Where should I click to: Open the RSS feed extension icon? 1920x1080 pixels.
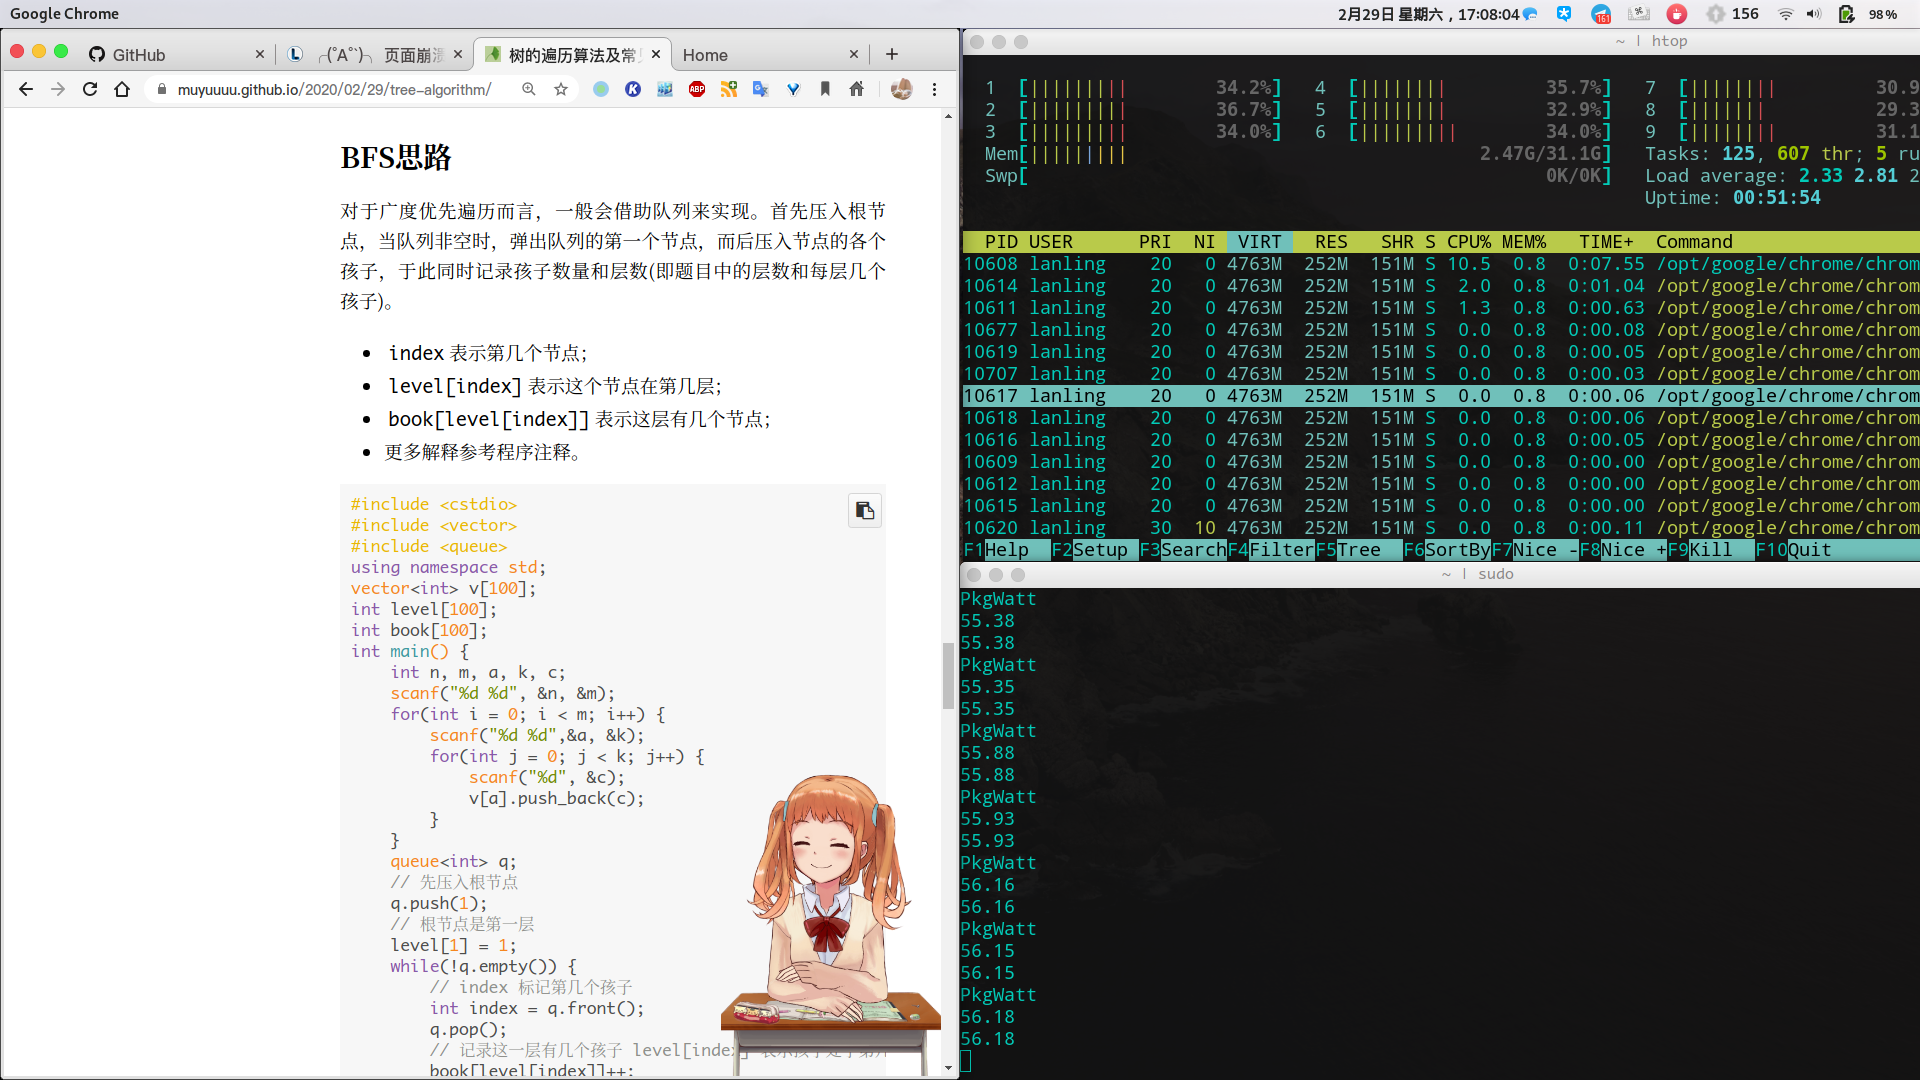click(x=729, y=89)
